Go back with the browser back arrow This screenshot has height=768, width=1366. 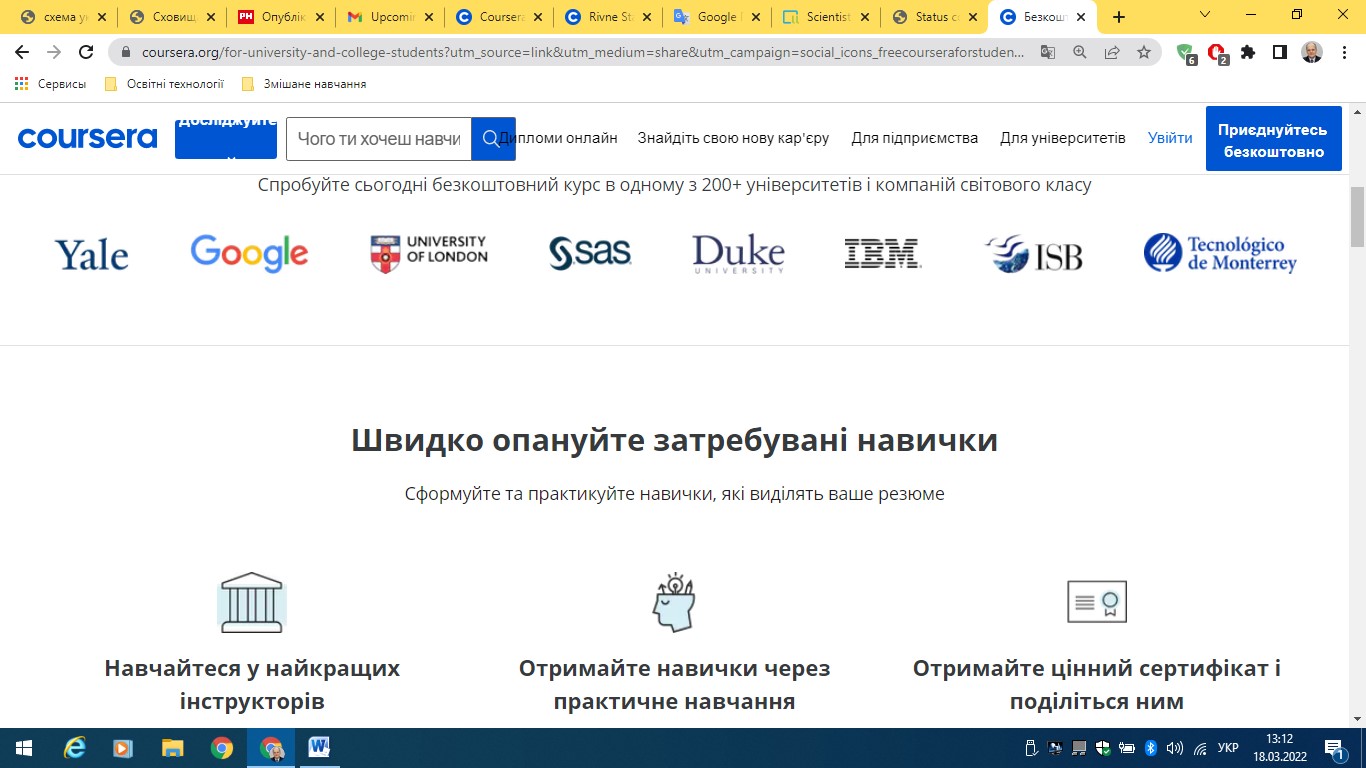point(24,52)
